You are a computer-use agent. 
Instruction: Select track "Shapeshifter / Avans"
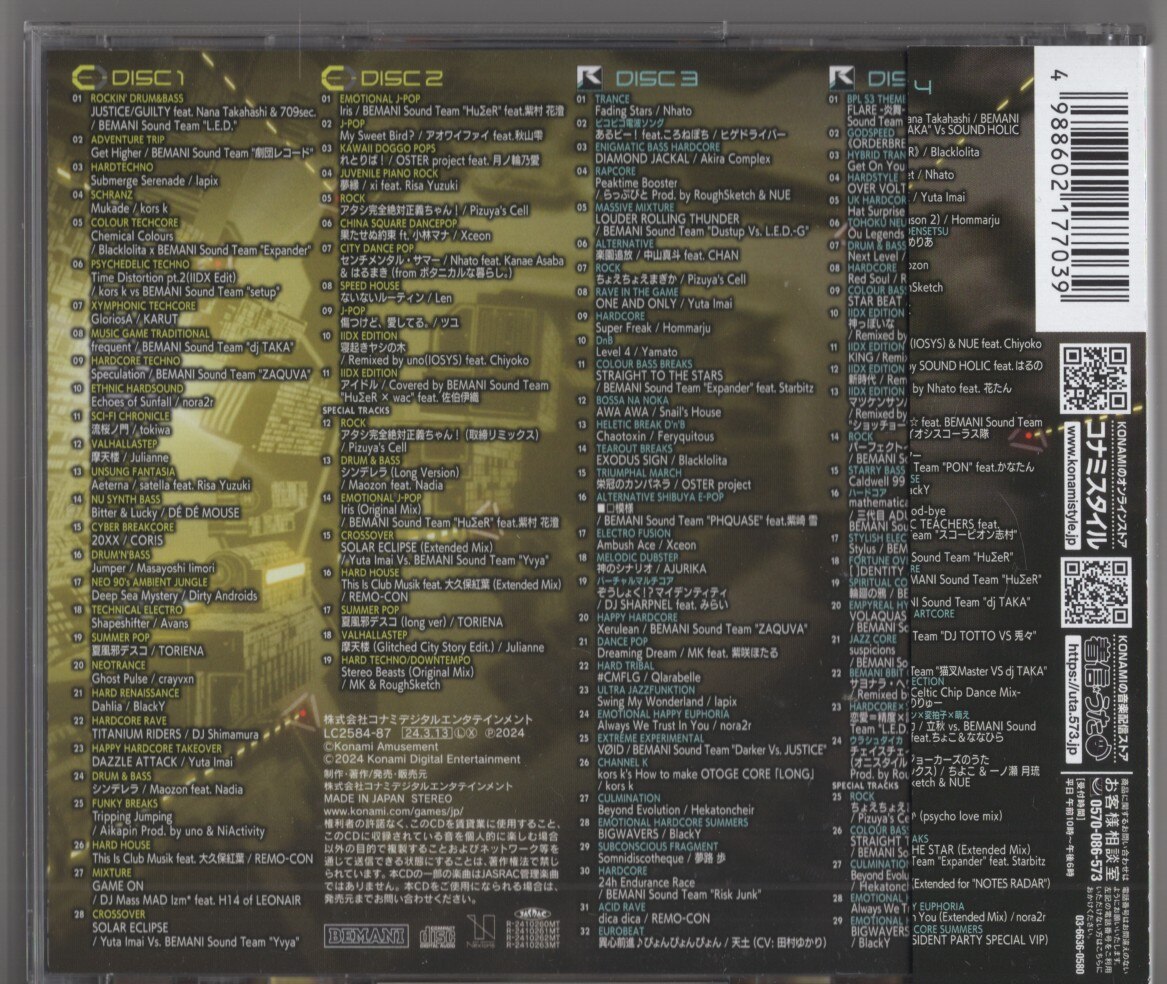(x=140, y=624)
